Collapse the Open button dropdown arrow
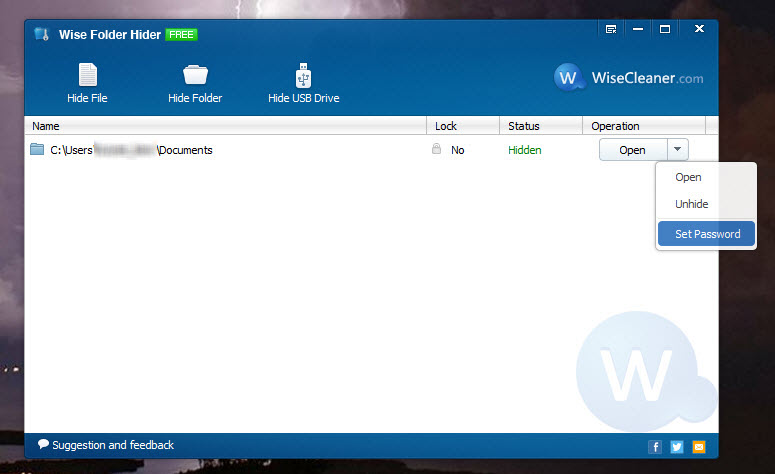Image resolution: width=775 pixels, height=474 pixels. click(678, 149)
